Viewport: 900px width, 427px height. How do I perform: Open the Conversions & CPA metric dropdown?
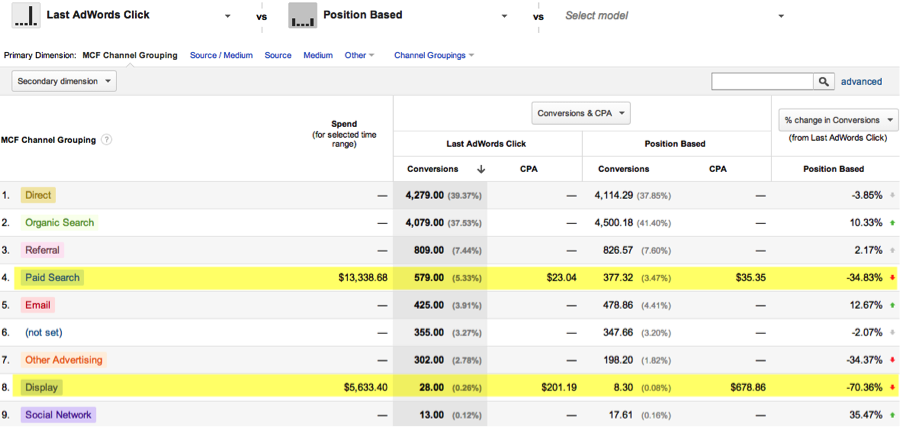point(581,113)
